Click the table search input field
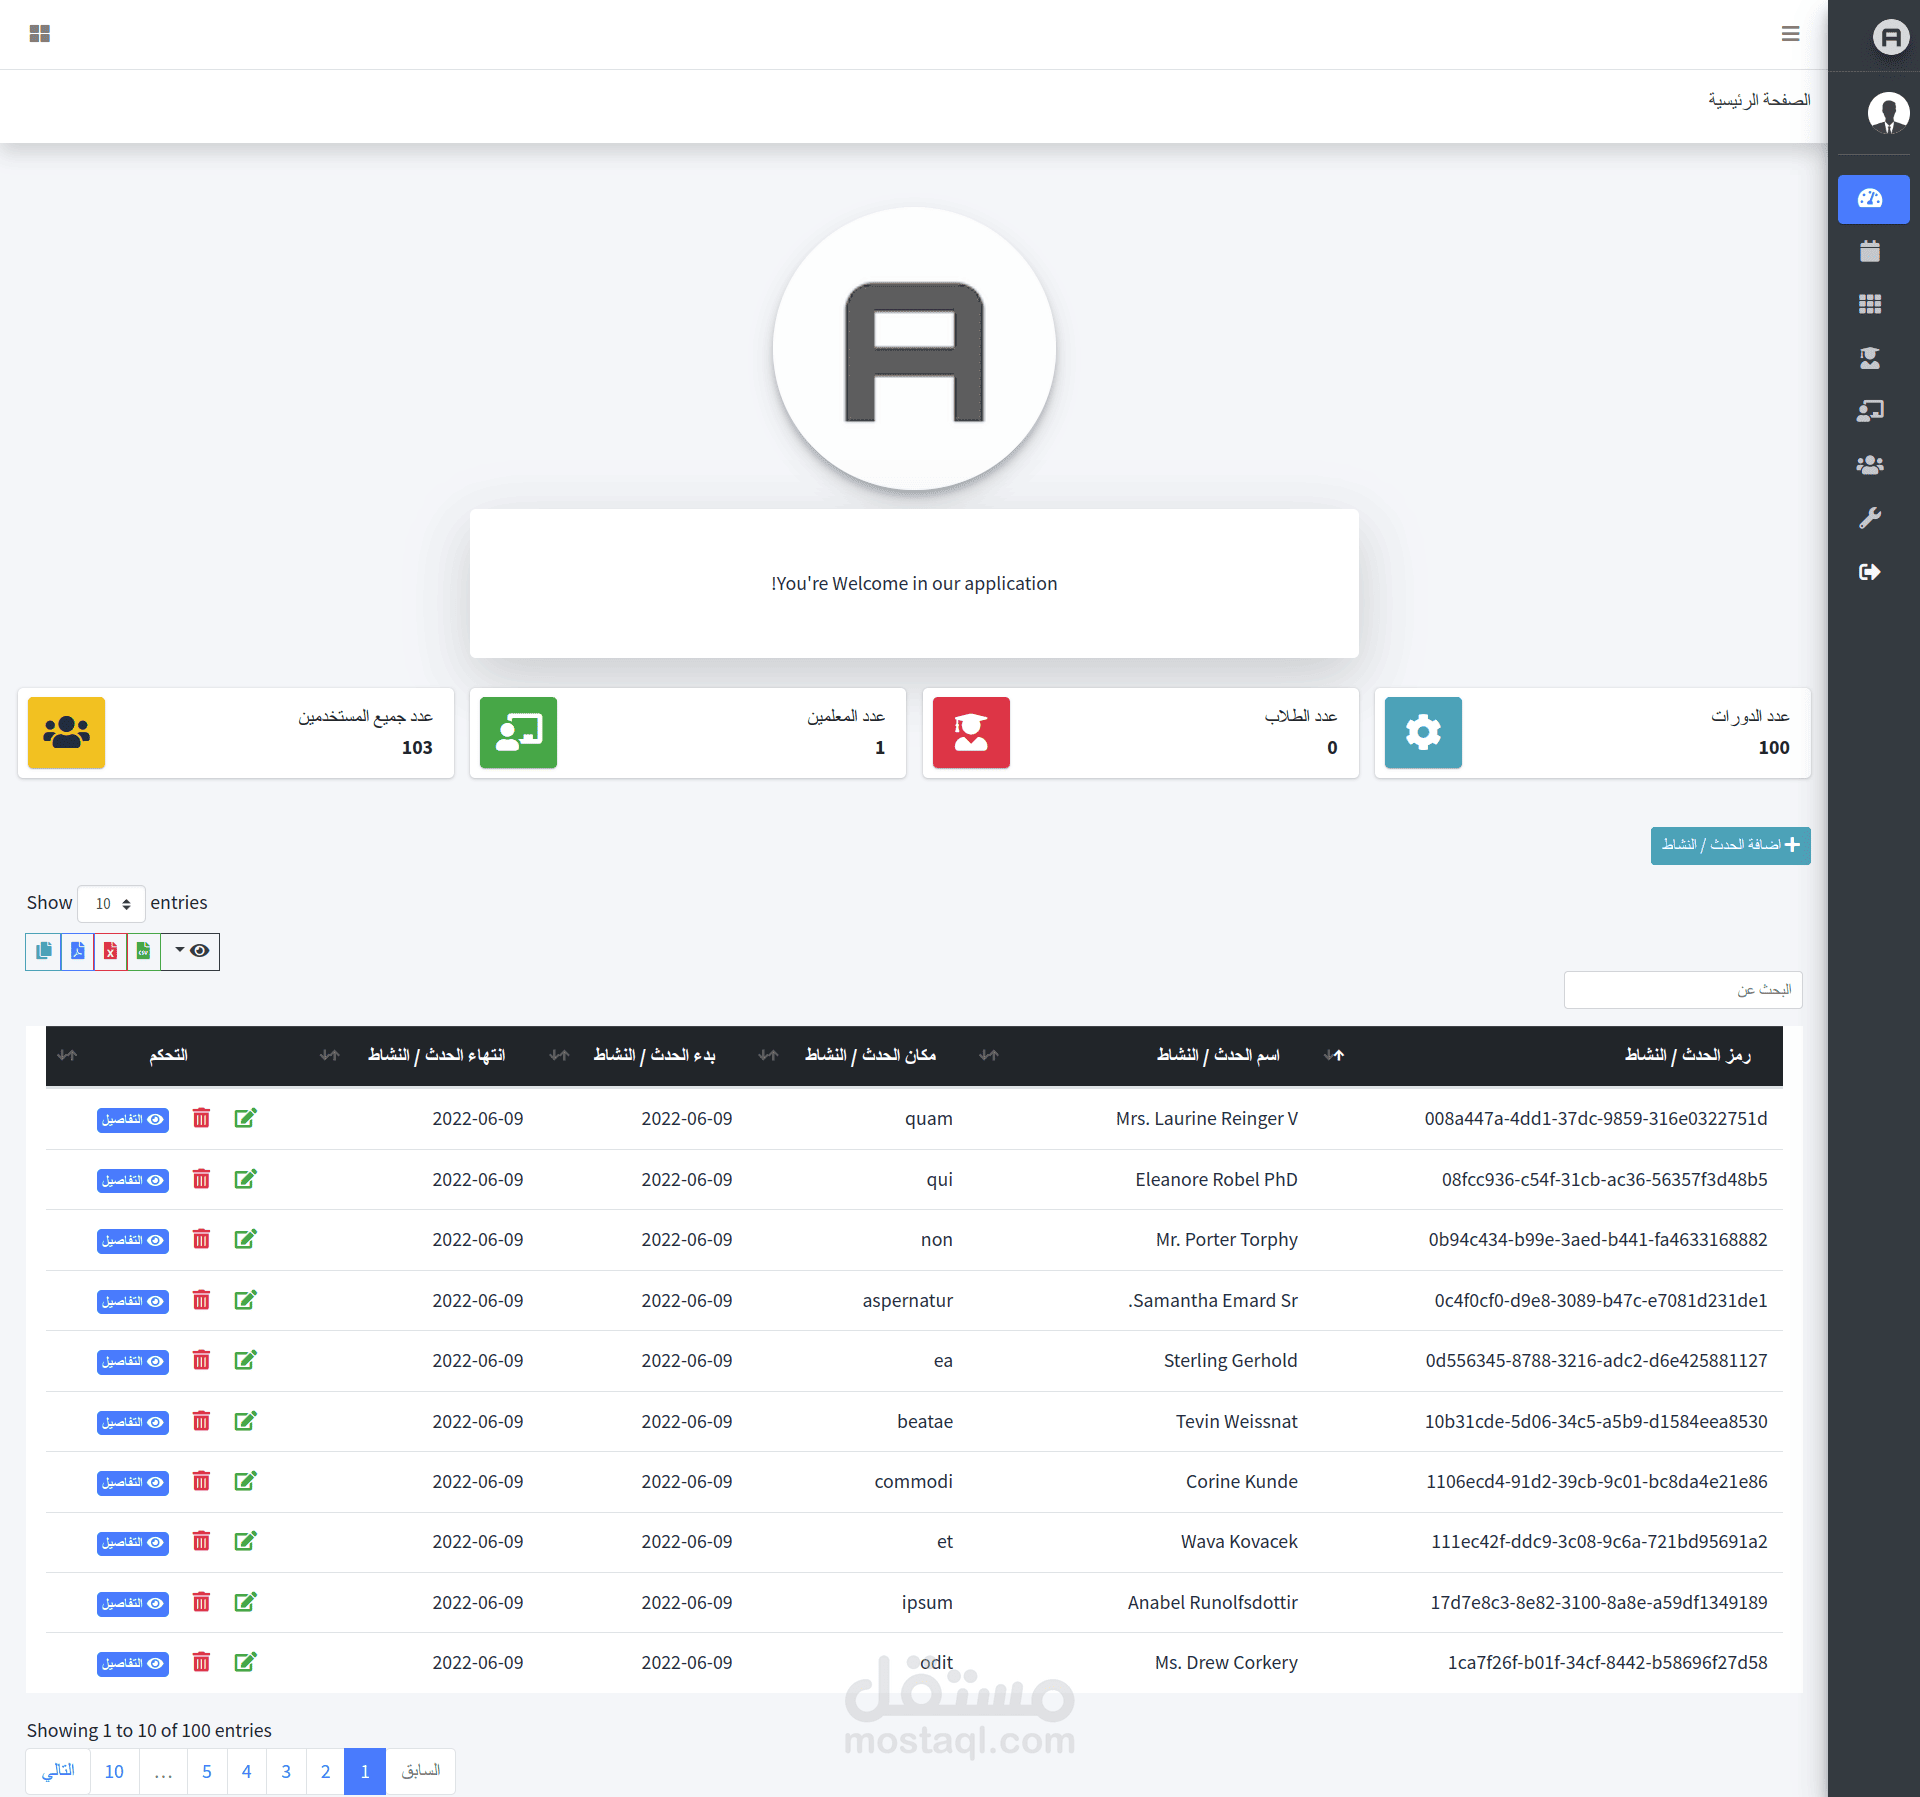Viewport: 1920px width, 1797px height. click(x=1683, y=990)
